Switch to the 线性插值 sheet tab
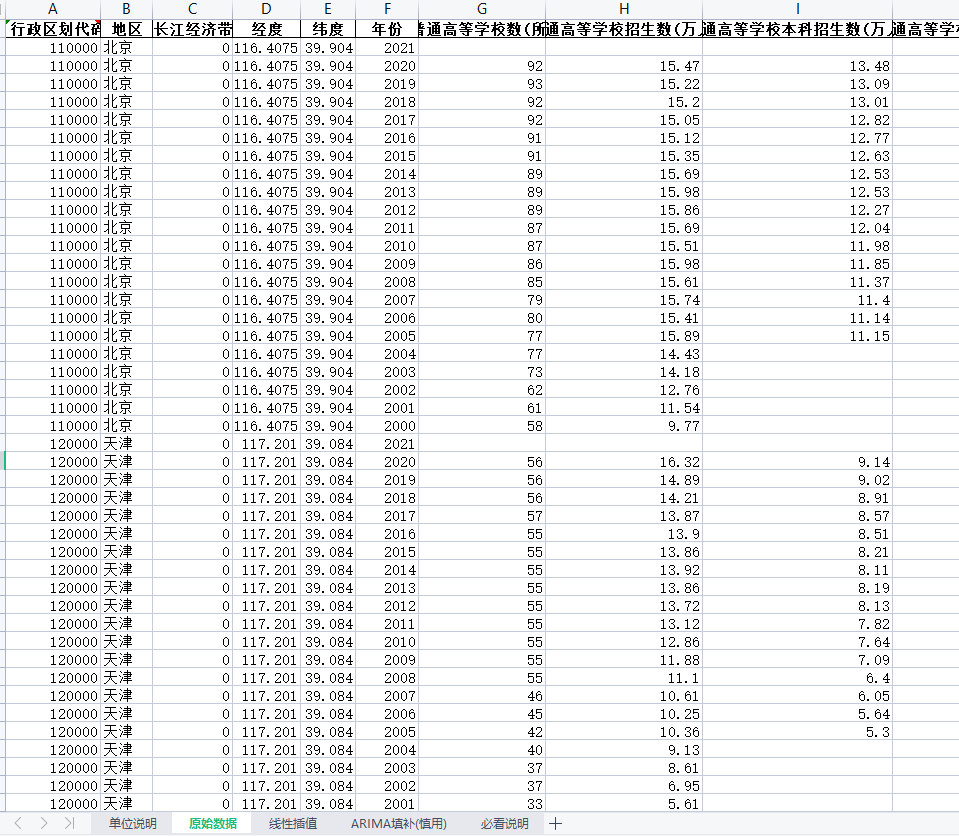The height and width of the screenshot is (836, 959). [293, 824]
